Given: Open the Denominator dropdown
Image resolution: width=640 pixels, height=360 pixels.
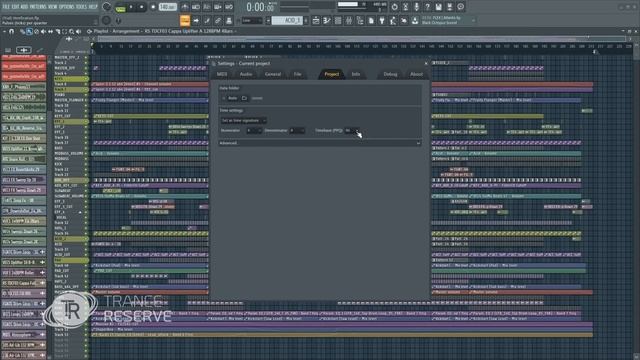Looking at the screenshot, I should (x=297, y=131).
